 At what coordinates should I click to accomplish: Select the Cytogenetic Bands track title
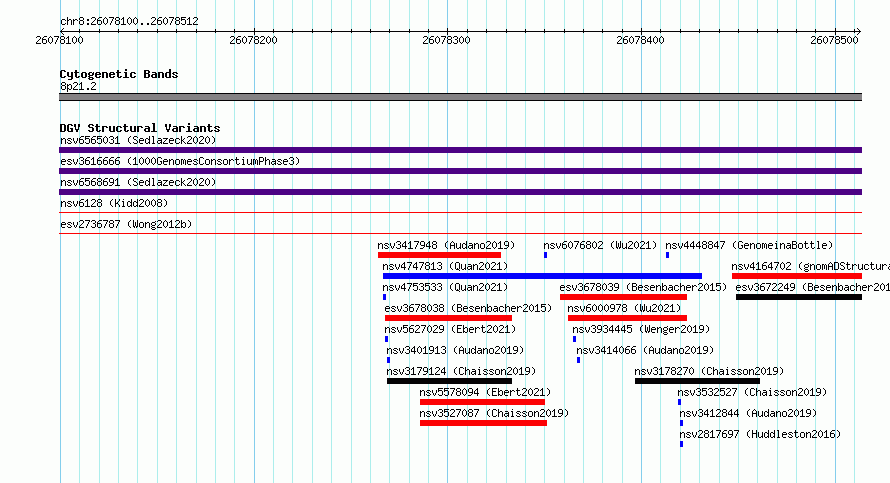click(x=119, y=74)
